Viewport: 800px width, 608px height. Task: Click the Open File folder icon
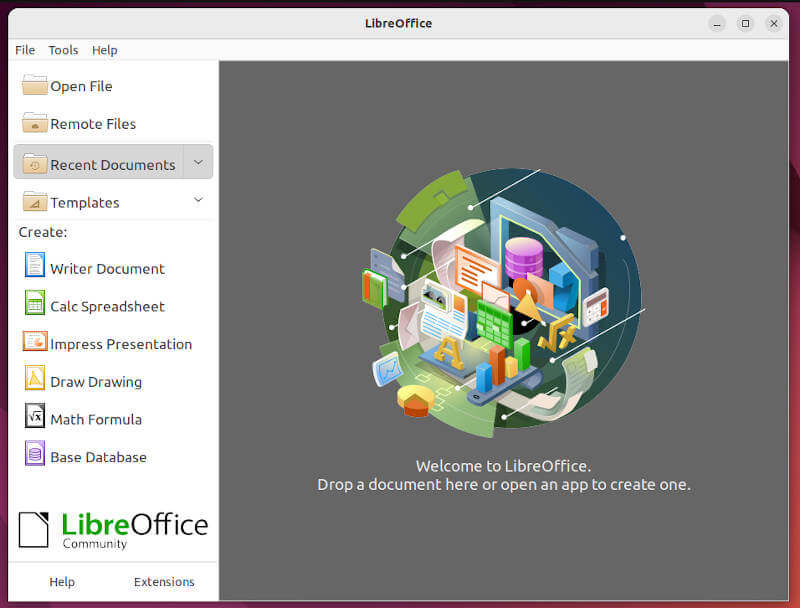tap(35, 85)
